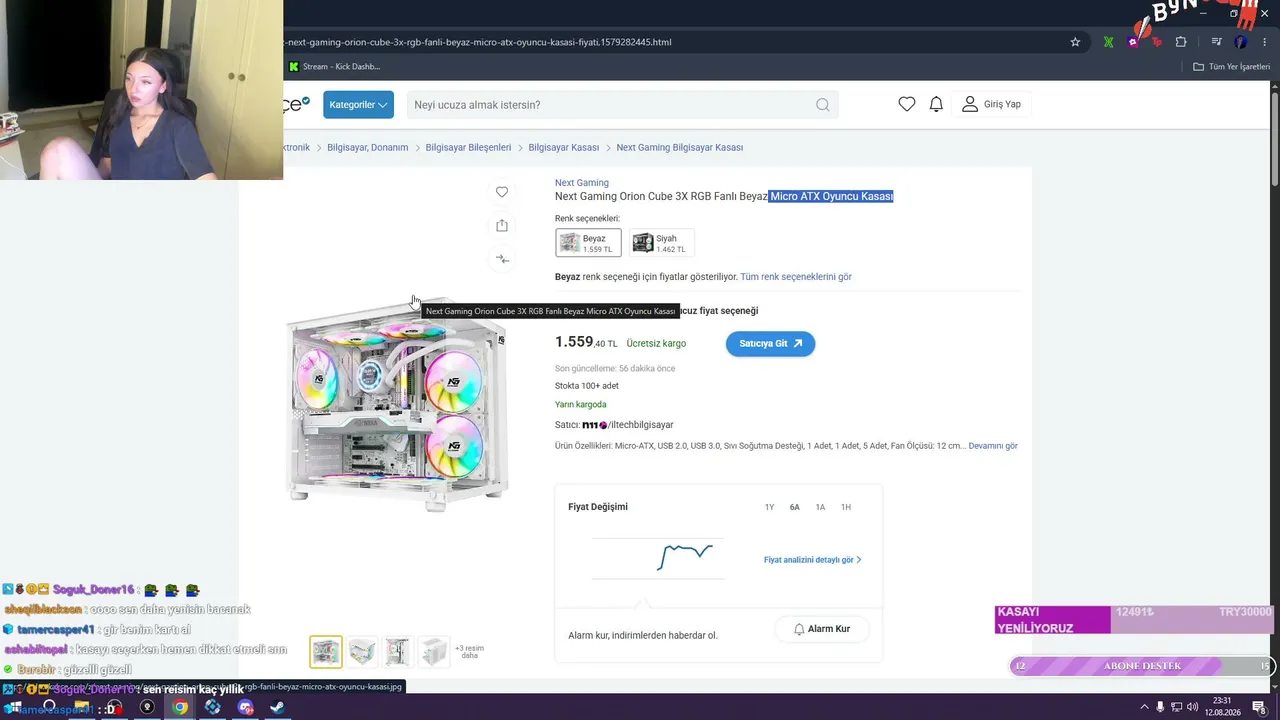Open notifications bell in the site header
The height and width of the screenshot is (720, 1280).
936,104
